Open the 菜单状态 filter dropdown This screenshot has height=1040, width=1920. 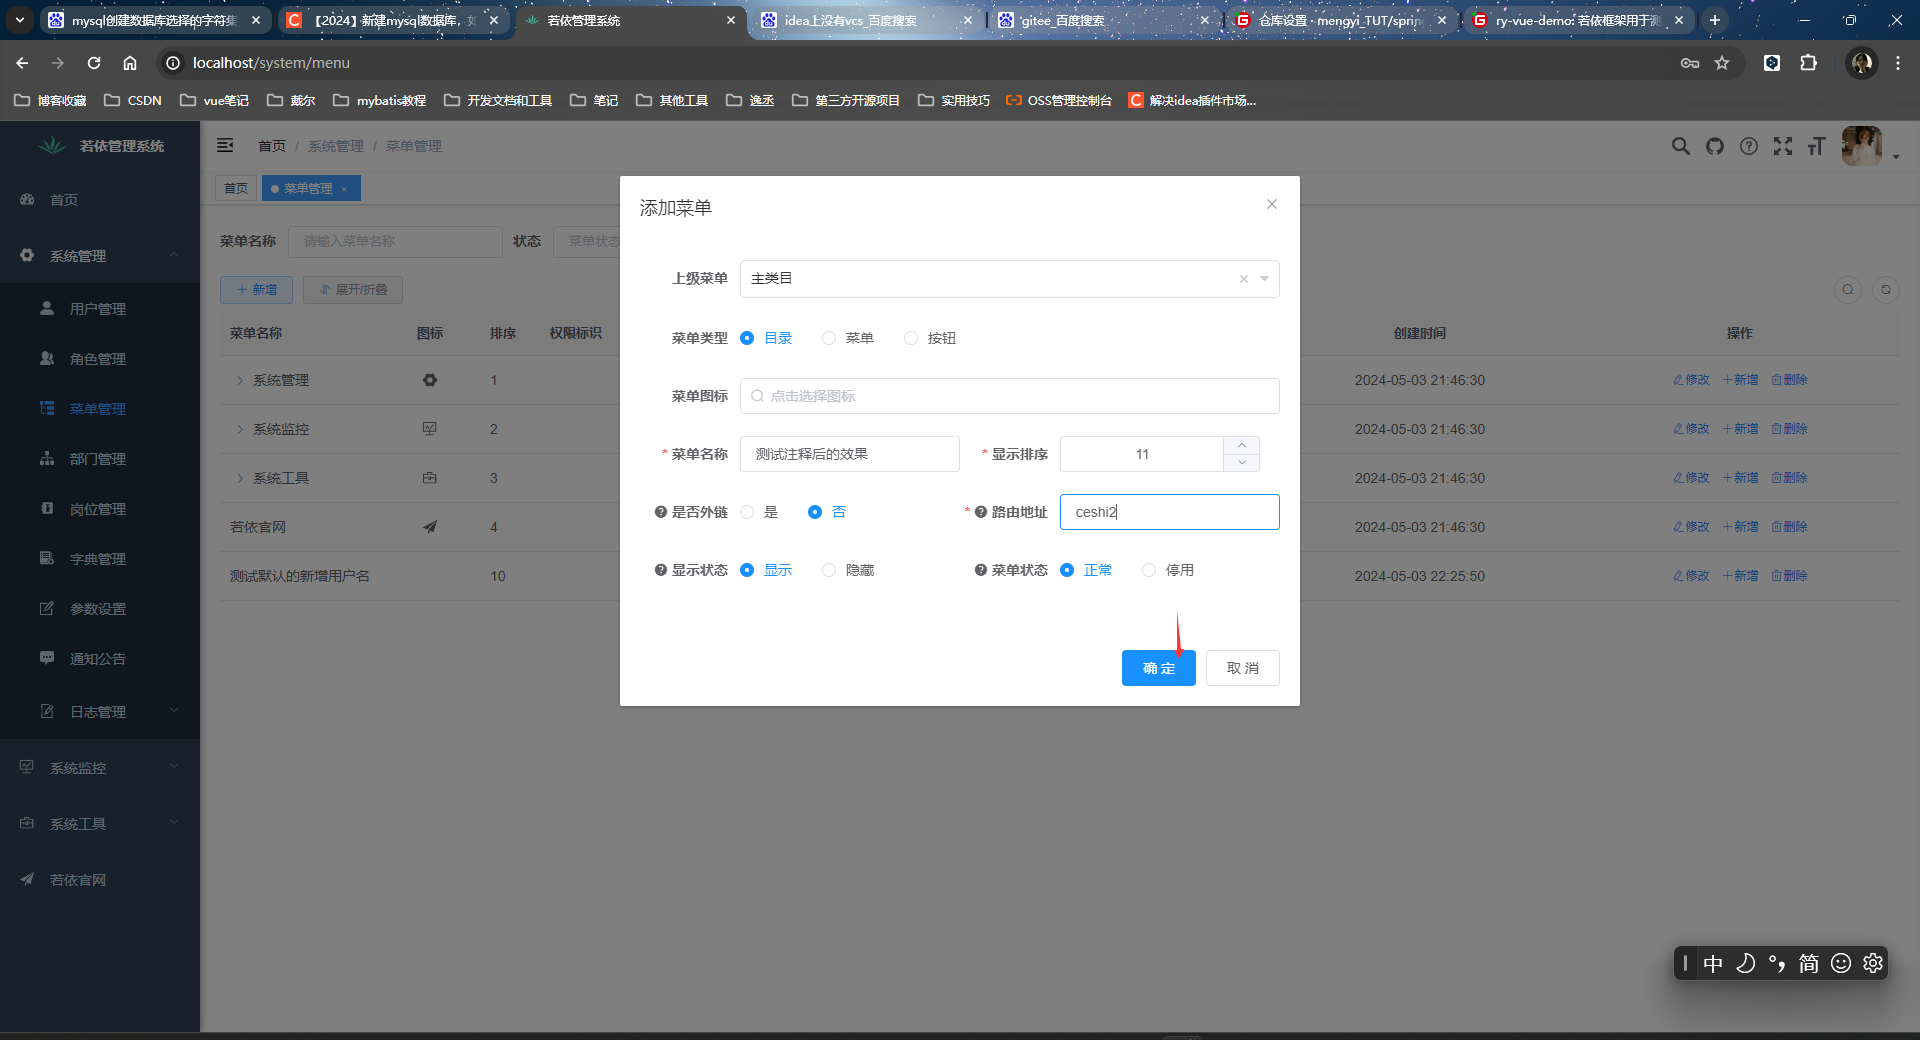[587, 241]
